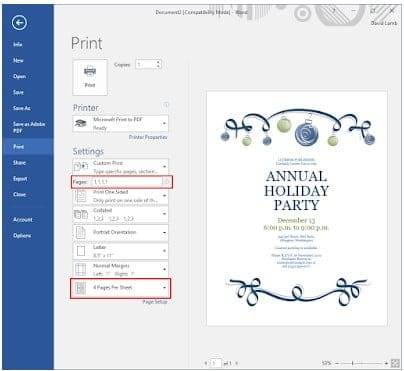
Task: Open the Collated setting dropdown
Action: (x=121, y=214)
